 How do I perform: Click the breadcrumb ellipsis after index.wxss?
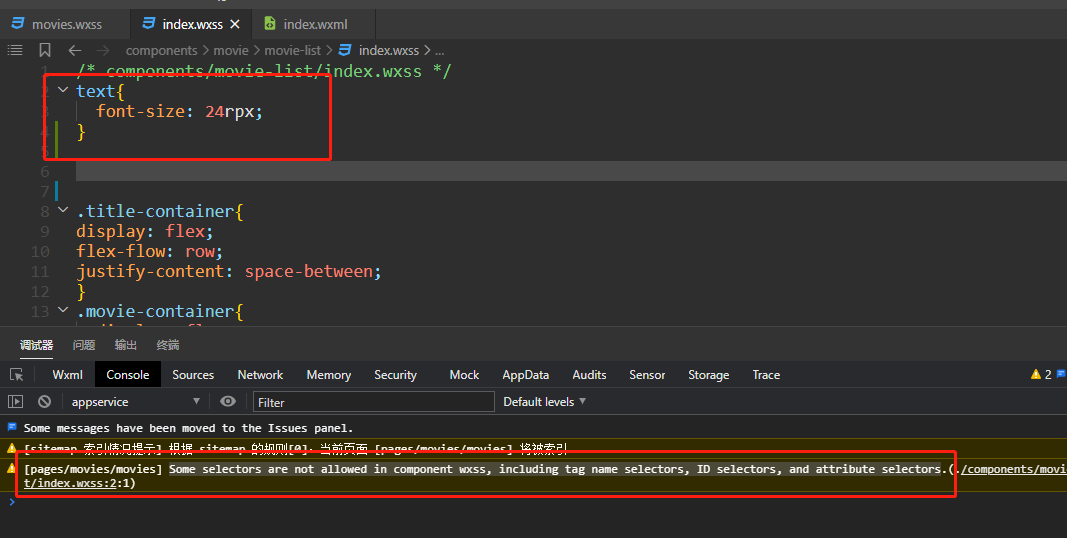point(440,51)
